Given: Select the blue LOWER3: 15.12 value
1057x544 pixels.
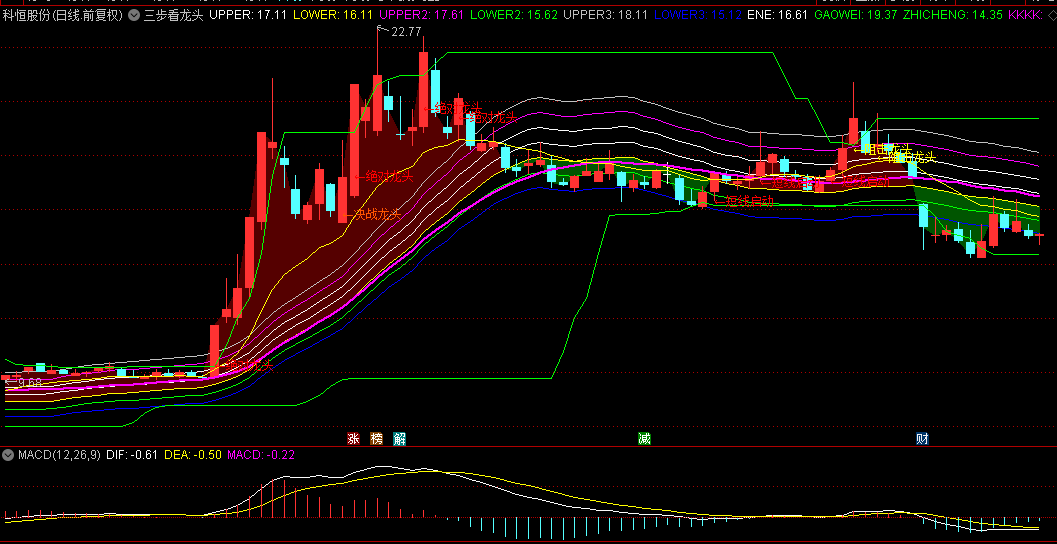Looking at the screenshot, I should [x=698, y=15].
